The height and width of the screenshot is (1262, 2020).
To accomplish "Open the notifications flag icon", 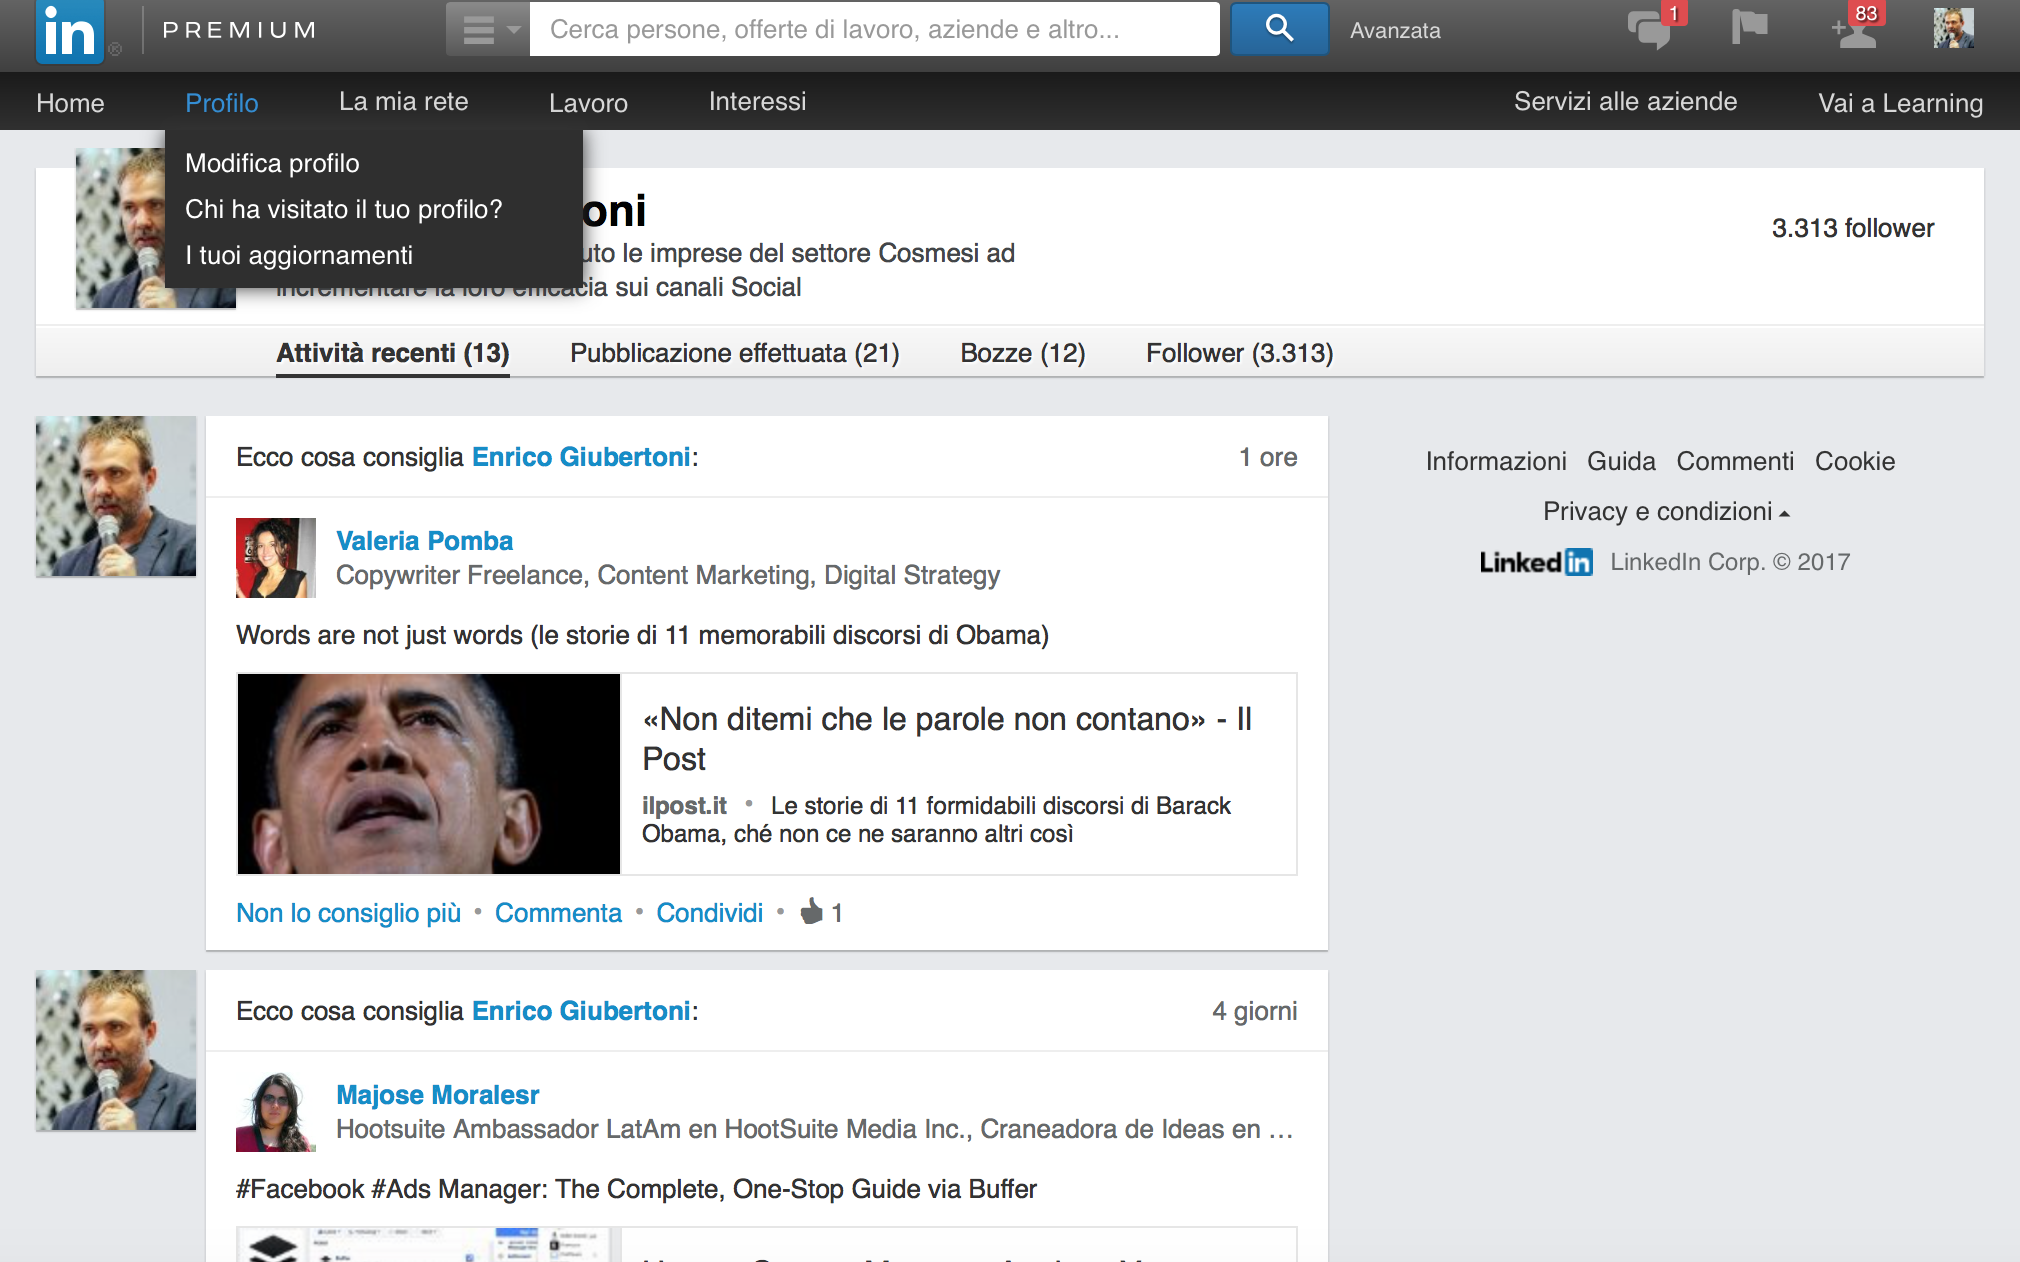I will click(1749, 28).
